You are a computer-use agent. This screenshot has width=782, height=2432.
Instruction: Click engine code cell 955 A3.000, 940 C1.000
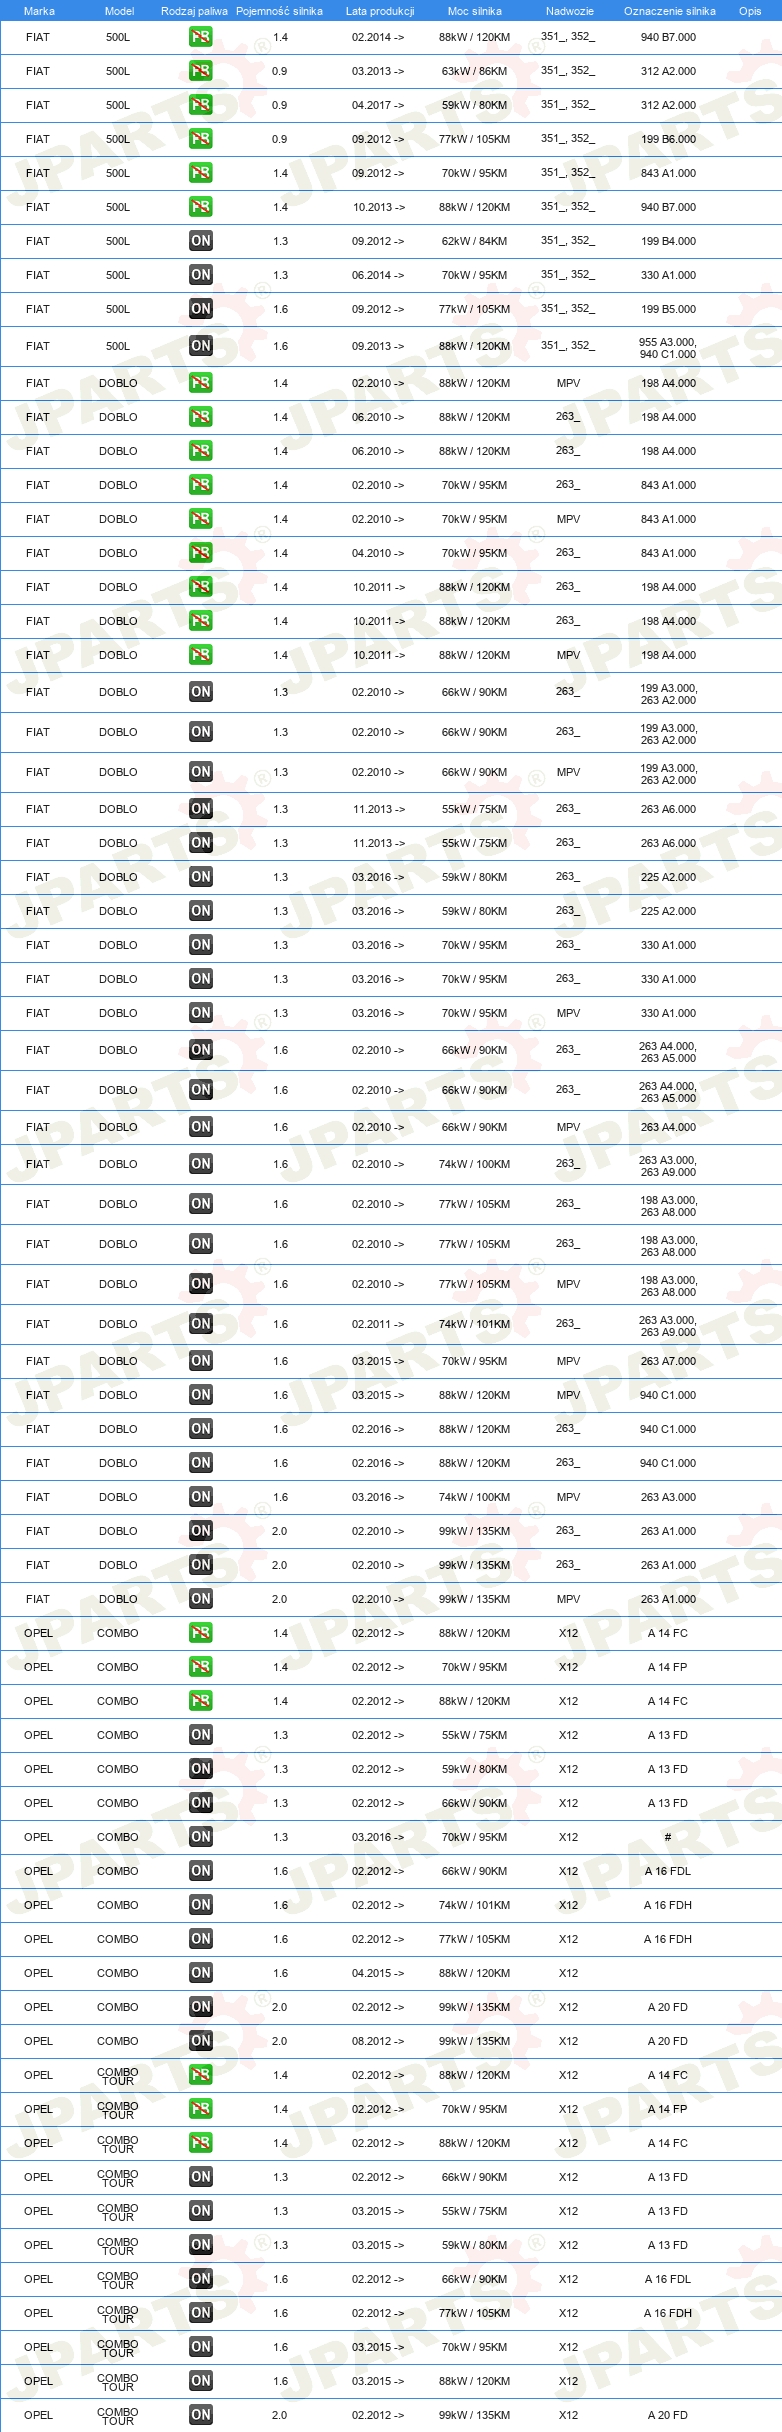668,348
